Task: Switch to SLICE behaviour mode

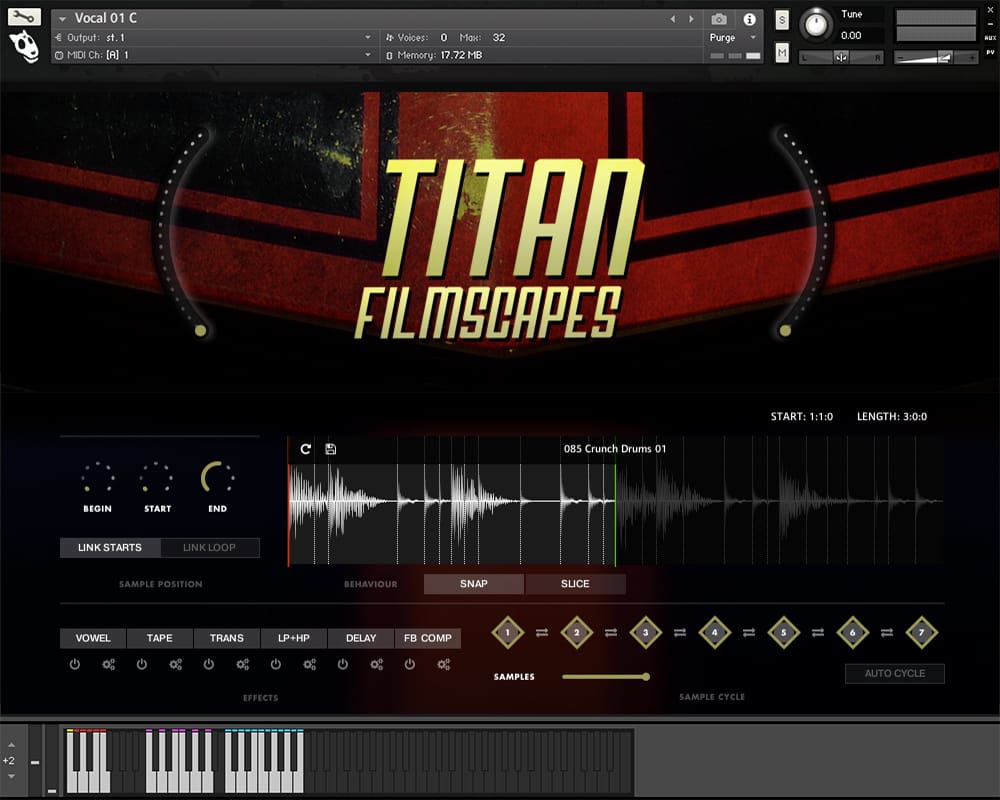Action: pyautogui.click(x=575, y=584)
